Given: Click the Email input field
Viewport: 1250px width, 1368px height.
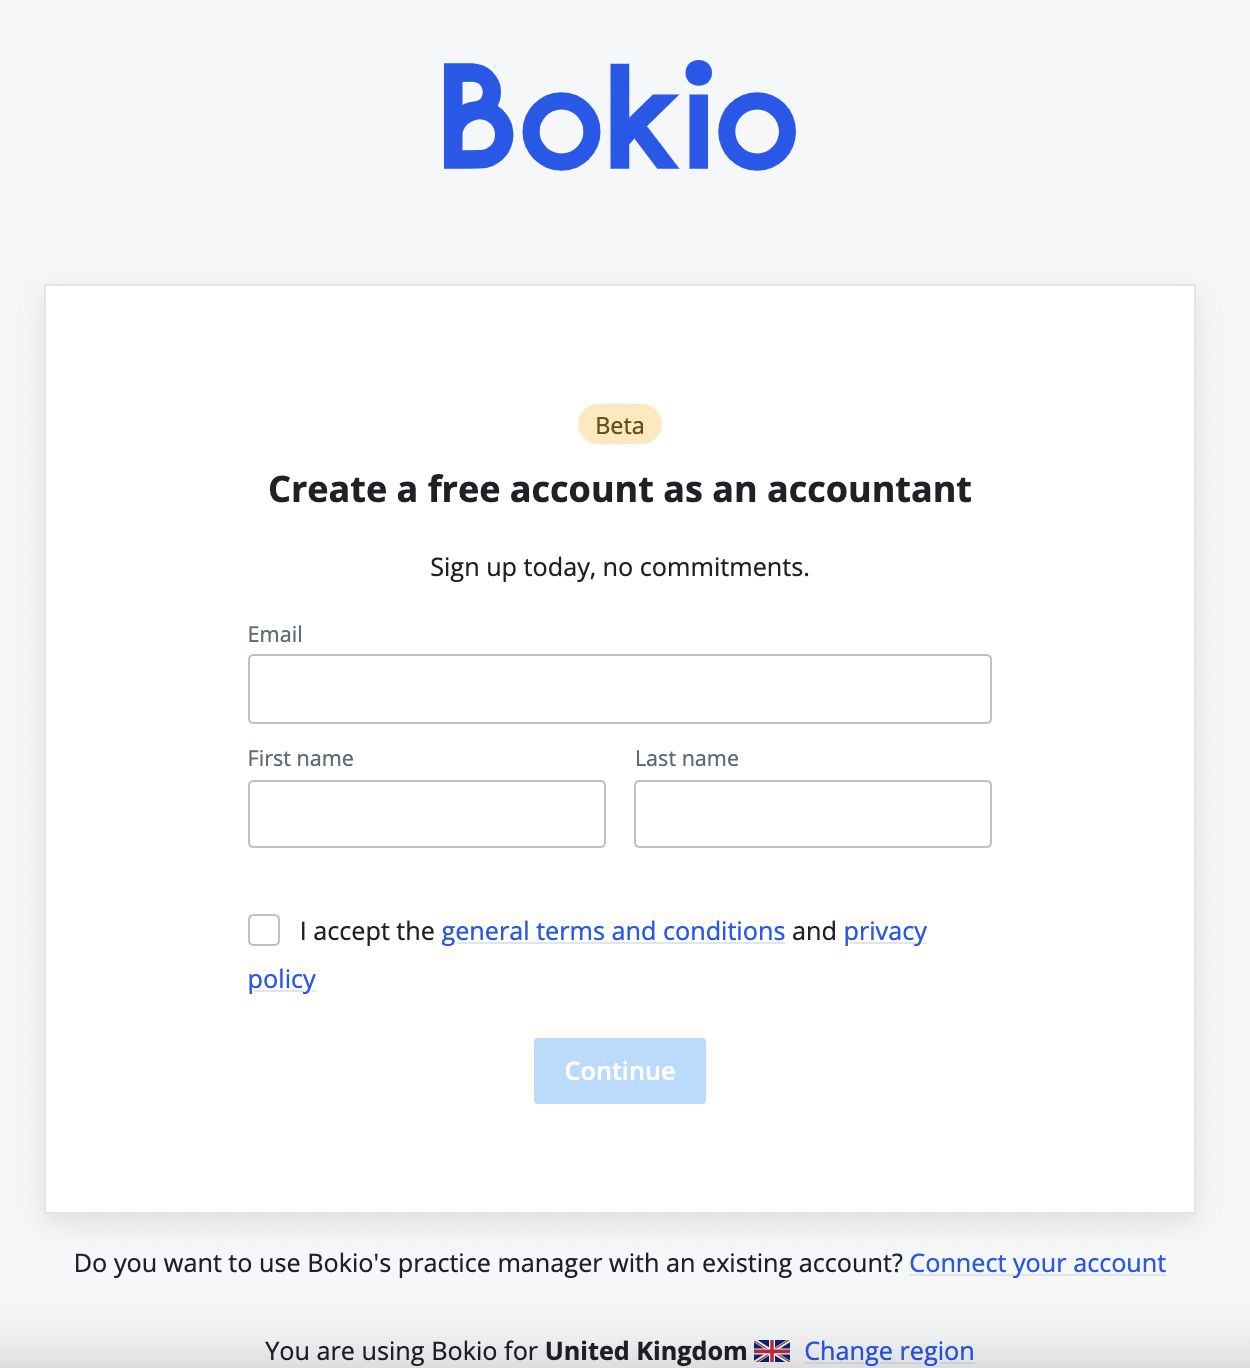Looking at the screenshot, I should (619, 689).
